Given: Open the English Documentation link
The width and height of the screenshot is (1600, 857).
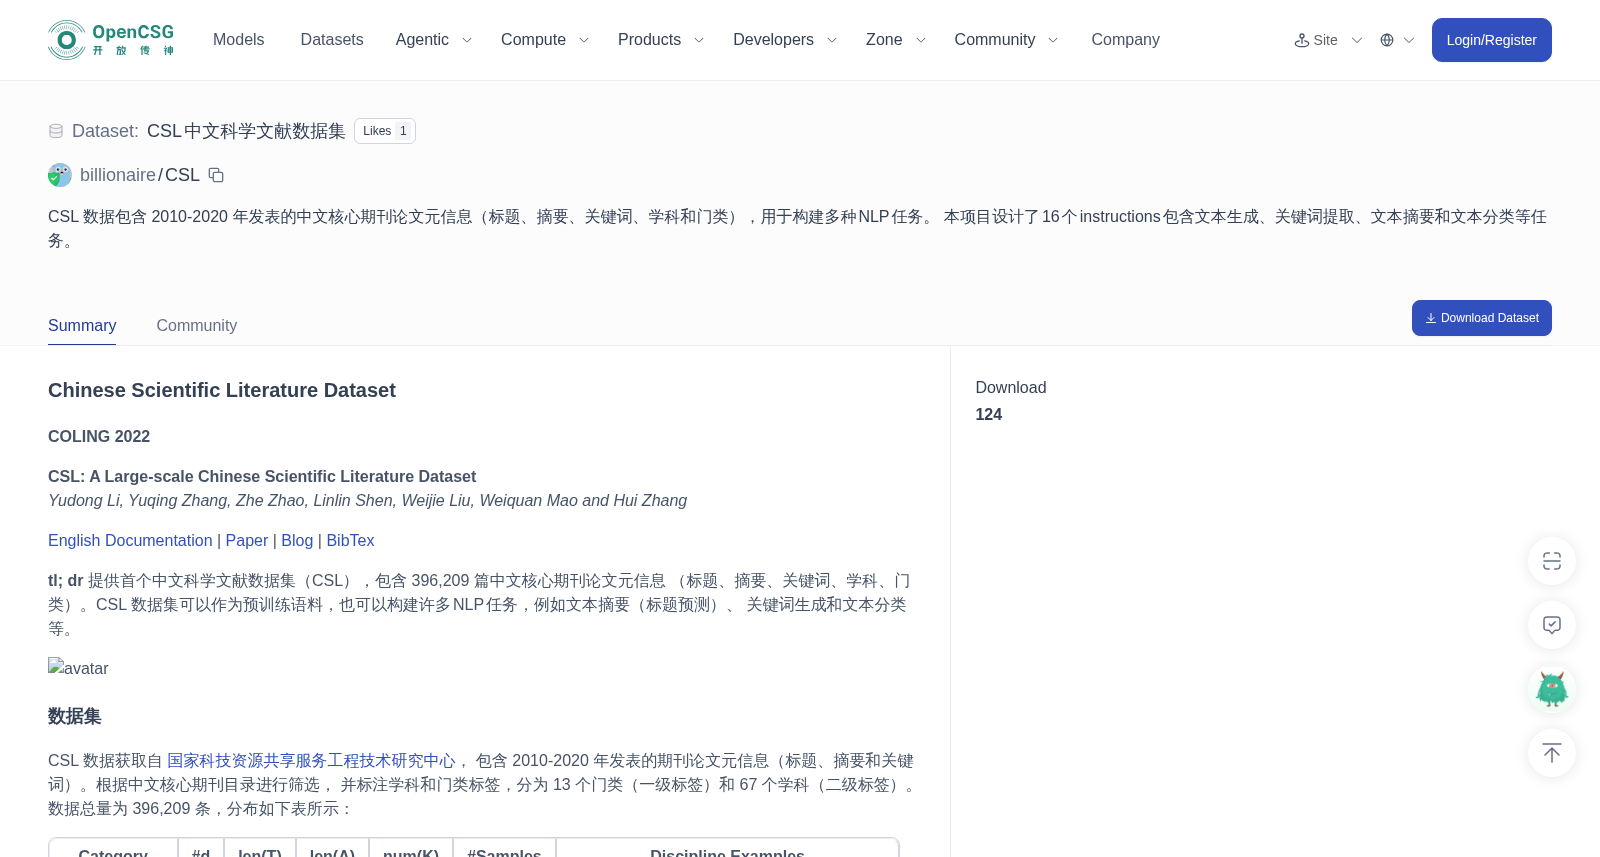Looking at the screenshot, I should pyautogui.click(x=130, y=541).
